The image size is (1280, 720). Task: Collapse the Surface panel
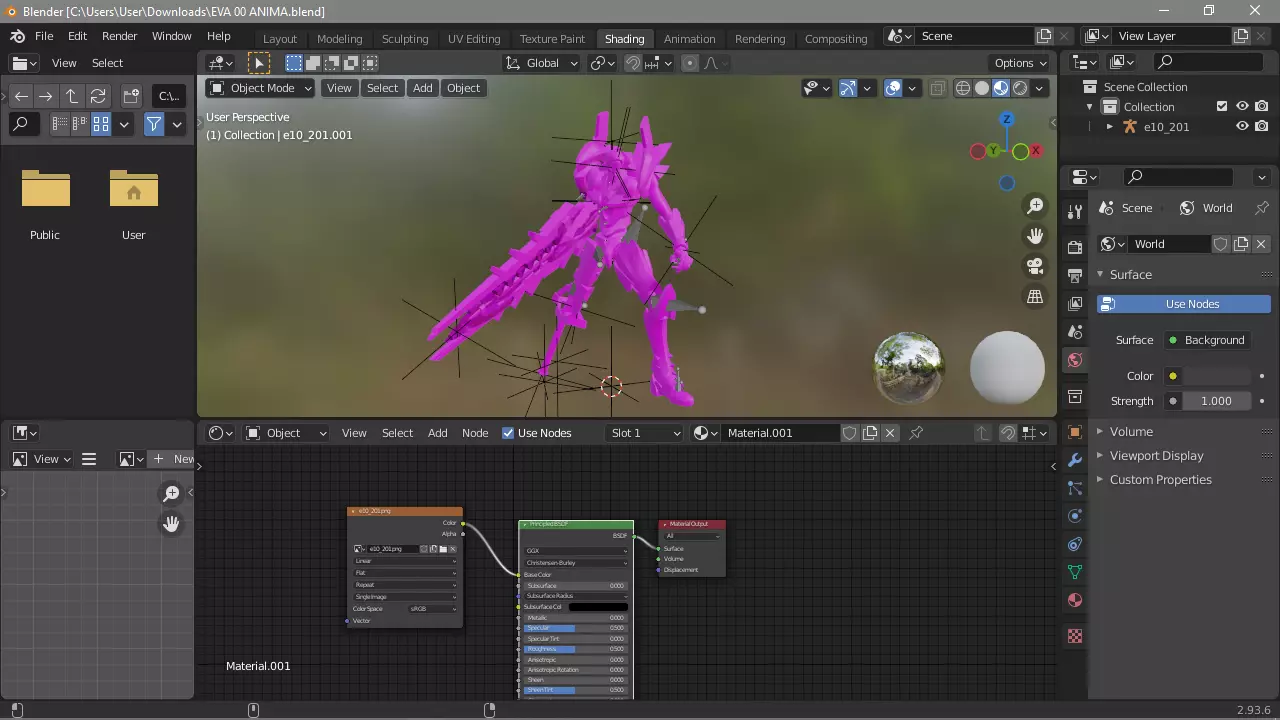coord(1130,275)
